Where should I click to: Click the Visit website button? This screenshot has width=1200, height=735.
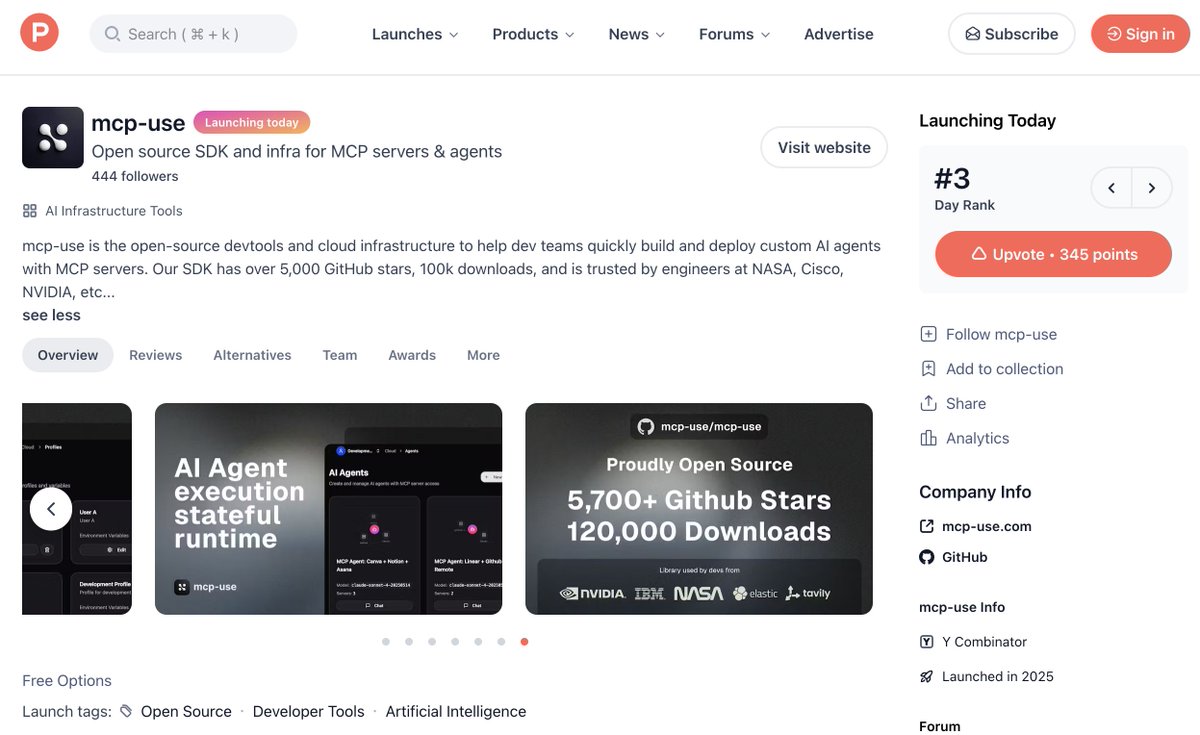(x=824, y=147)
